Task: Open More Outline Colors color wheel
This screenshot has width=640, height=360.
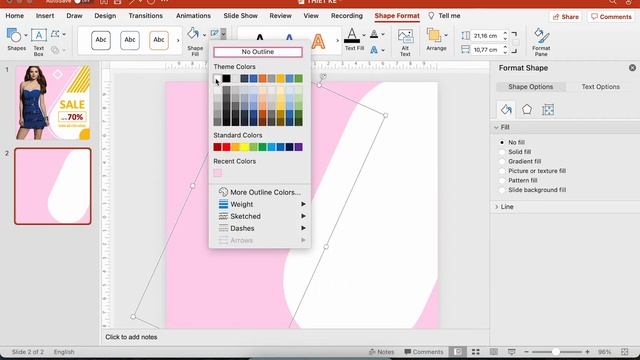Action: click(x=223, y=192)
